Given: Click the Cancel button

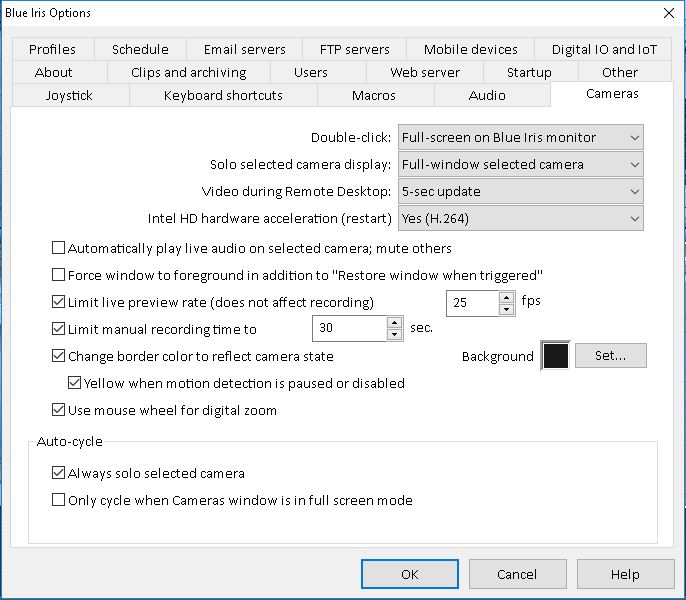Looking at the screenshot, I should pos(518,574).
